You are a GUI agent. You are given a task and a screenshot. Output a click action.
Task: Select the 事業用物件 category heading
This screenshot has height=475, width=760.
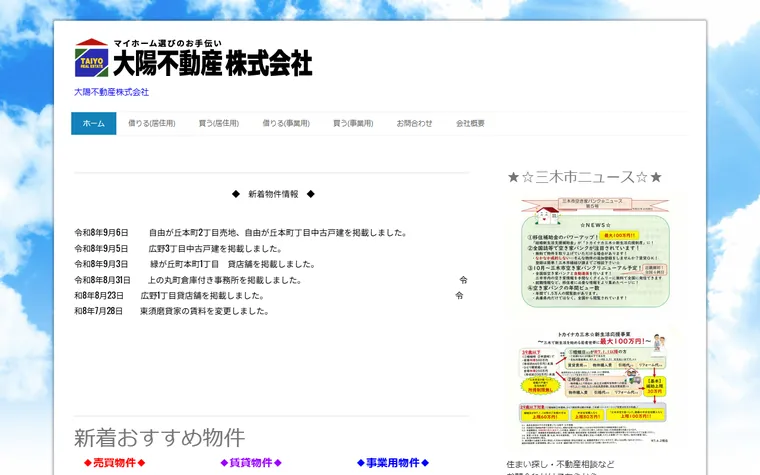click(x=393, y=463)
